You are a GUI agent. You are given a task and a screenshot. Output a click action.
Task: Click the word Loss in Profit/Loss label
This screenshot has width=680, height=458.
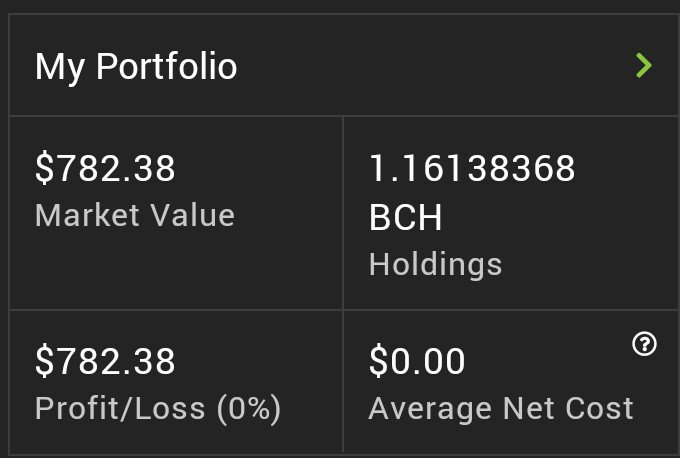170,409
